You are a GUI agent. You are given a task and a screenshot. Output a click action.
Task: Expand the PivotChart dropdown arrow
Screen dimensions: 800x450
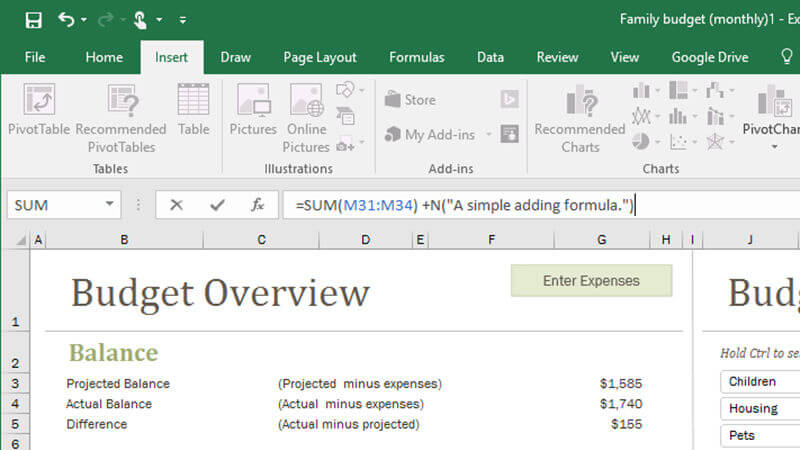pyautogui.click(x=774, y=147)
